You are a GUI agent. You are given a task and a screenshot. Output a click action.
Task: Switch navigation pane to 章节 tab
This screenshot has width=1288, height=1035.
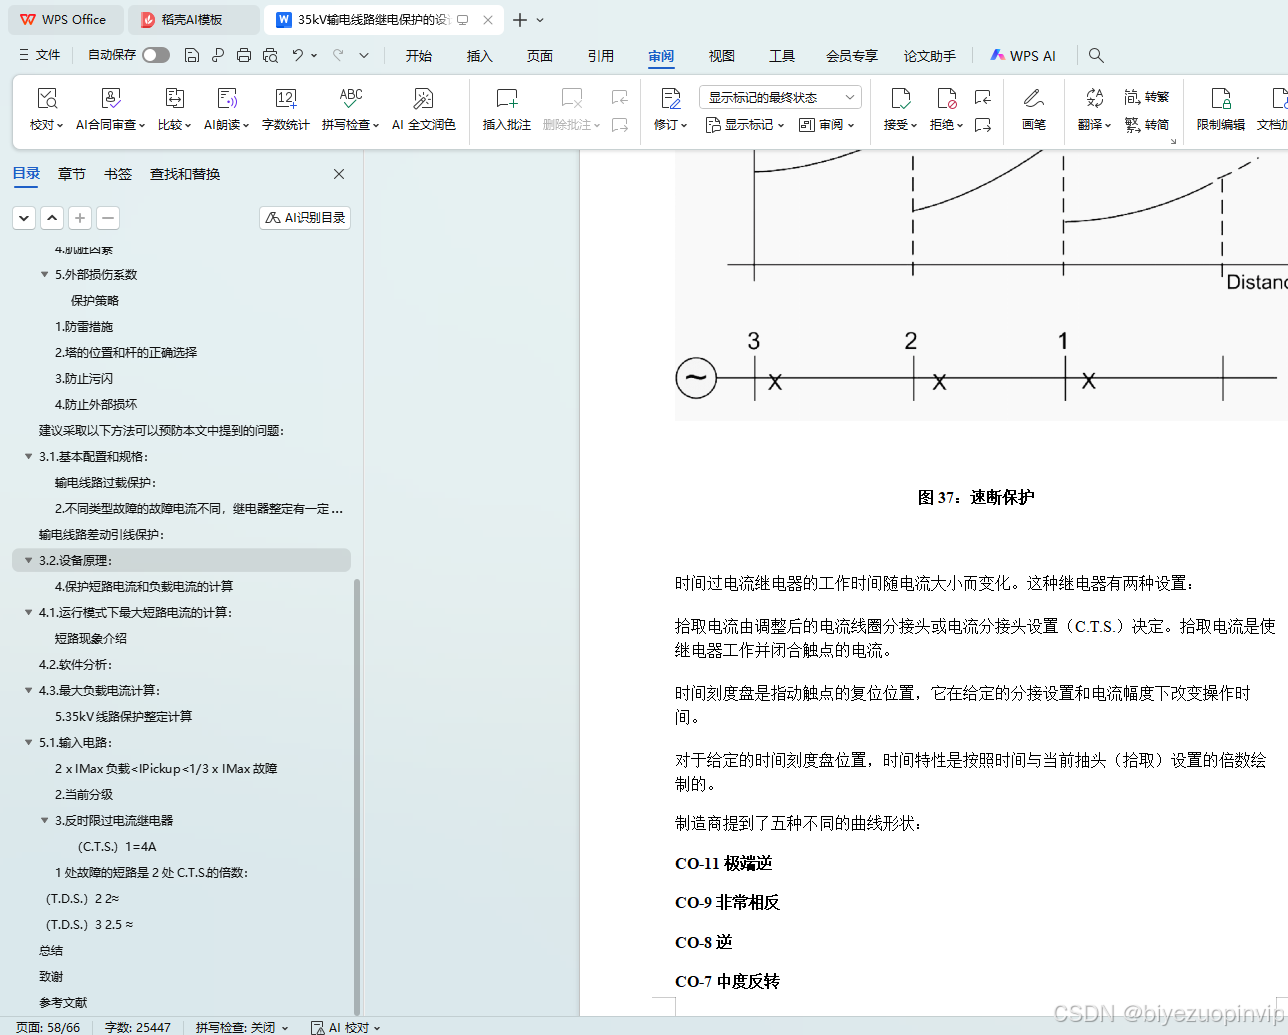[x=72, y=174]
